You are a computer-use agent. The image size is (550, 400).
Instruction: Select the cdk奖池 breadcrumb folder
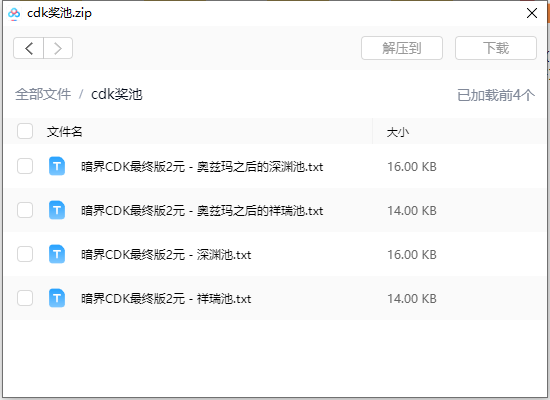pos(116,94)
